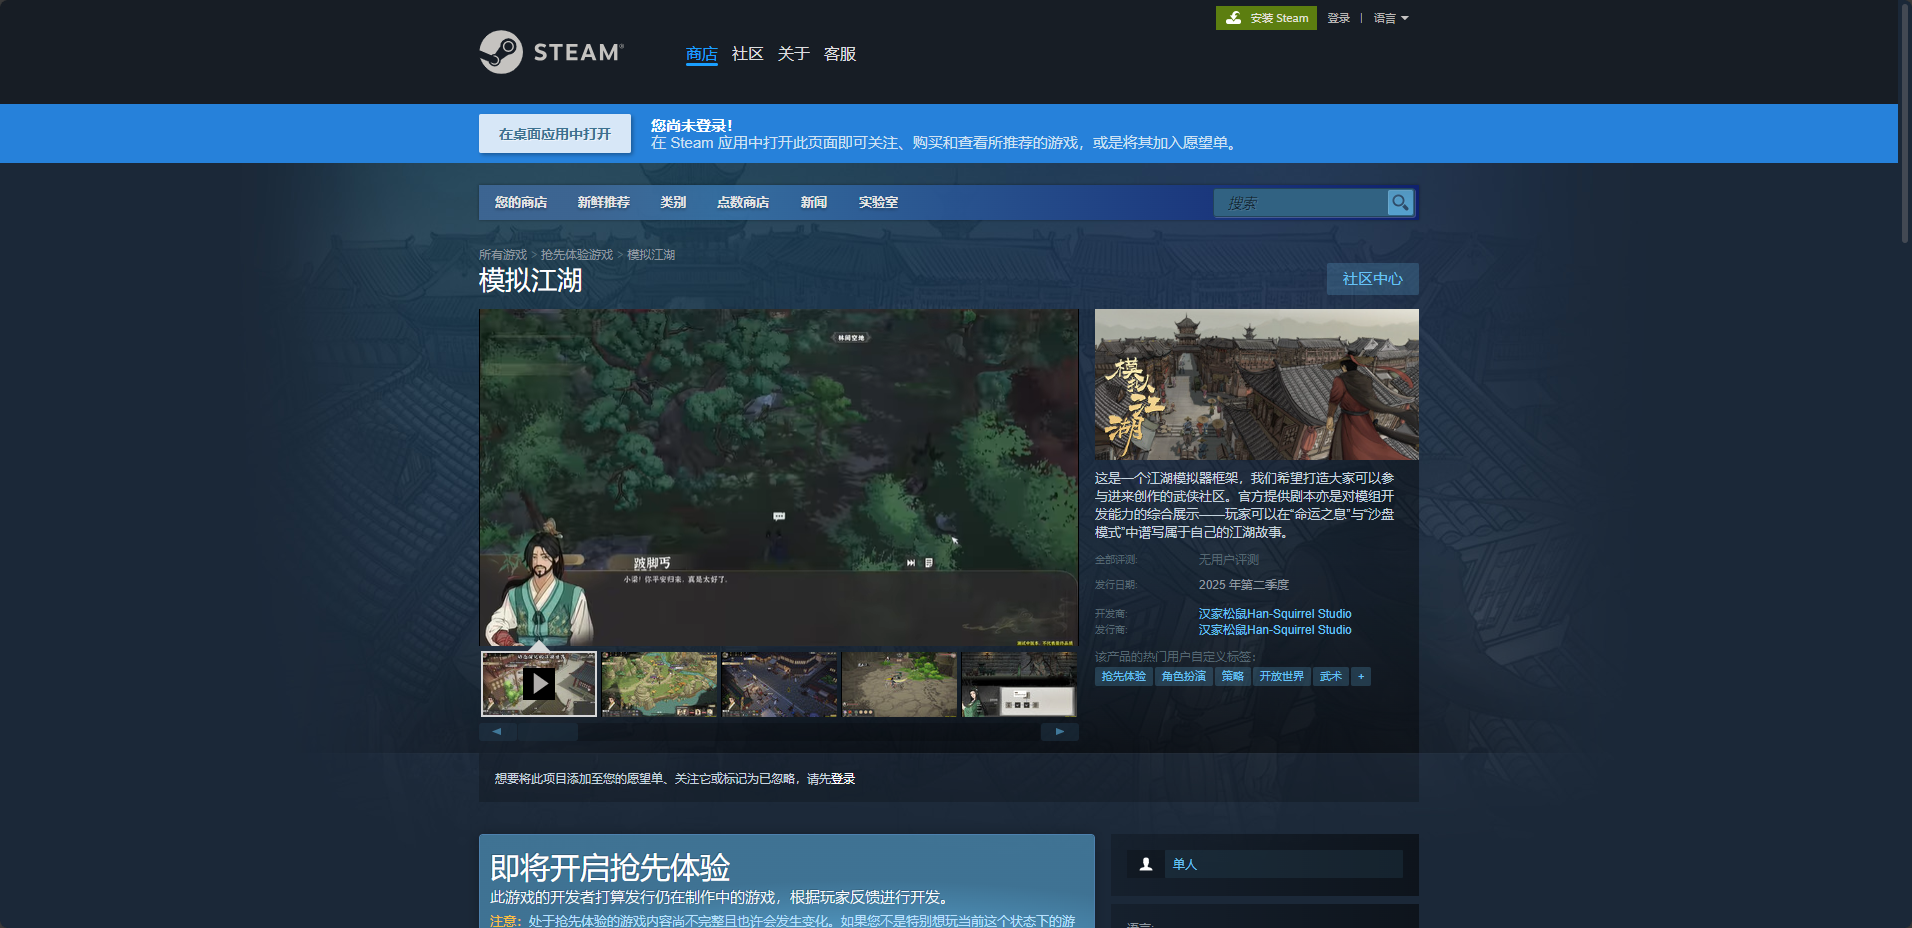Screen dimensions: 1912x928
Task: Click the 策略 tag
Action: click(1233, 677)
